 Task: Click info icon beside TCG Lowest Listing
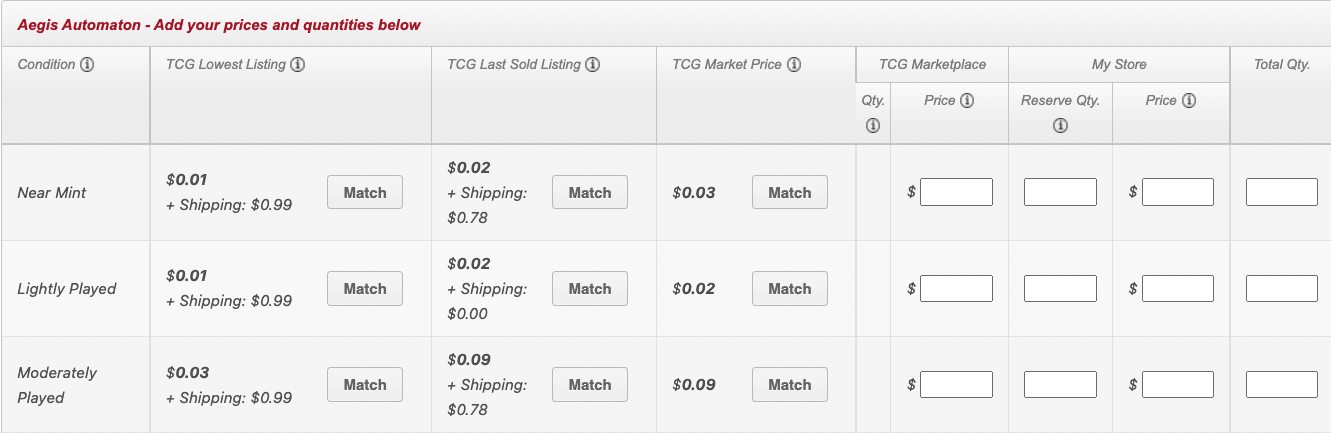297,65
